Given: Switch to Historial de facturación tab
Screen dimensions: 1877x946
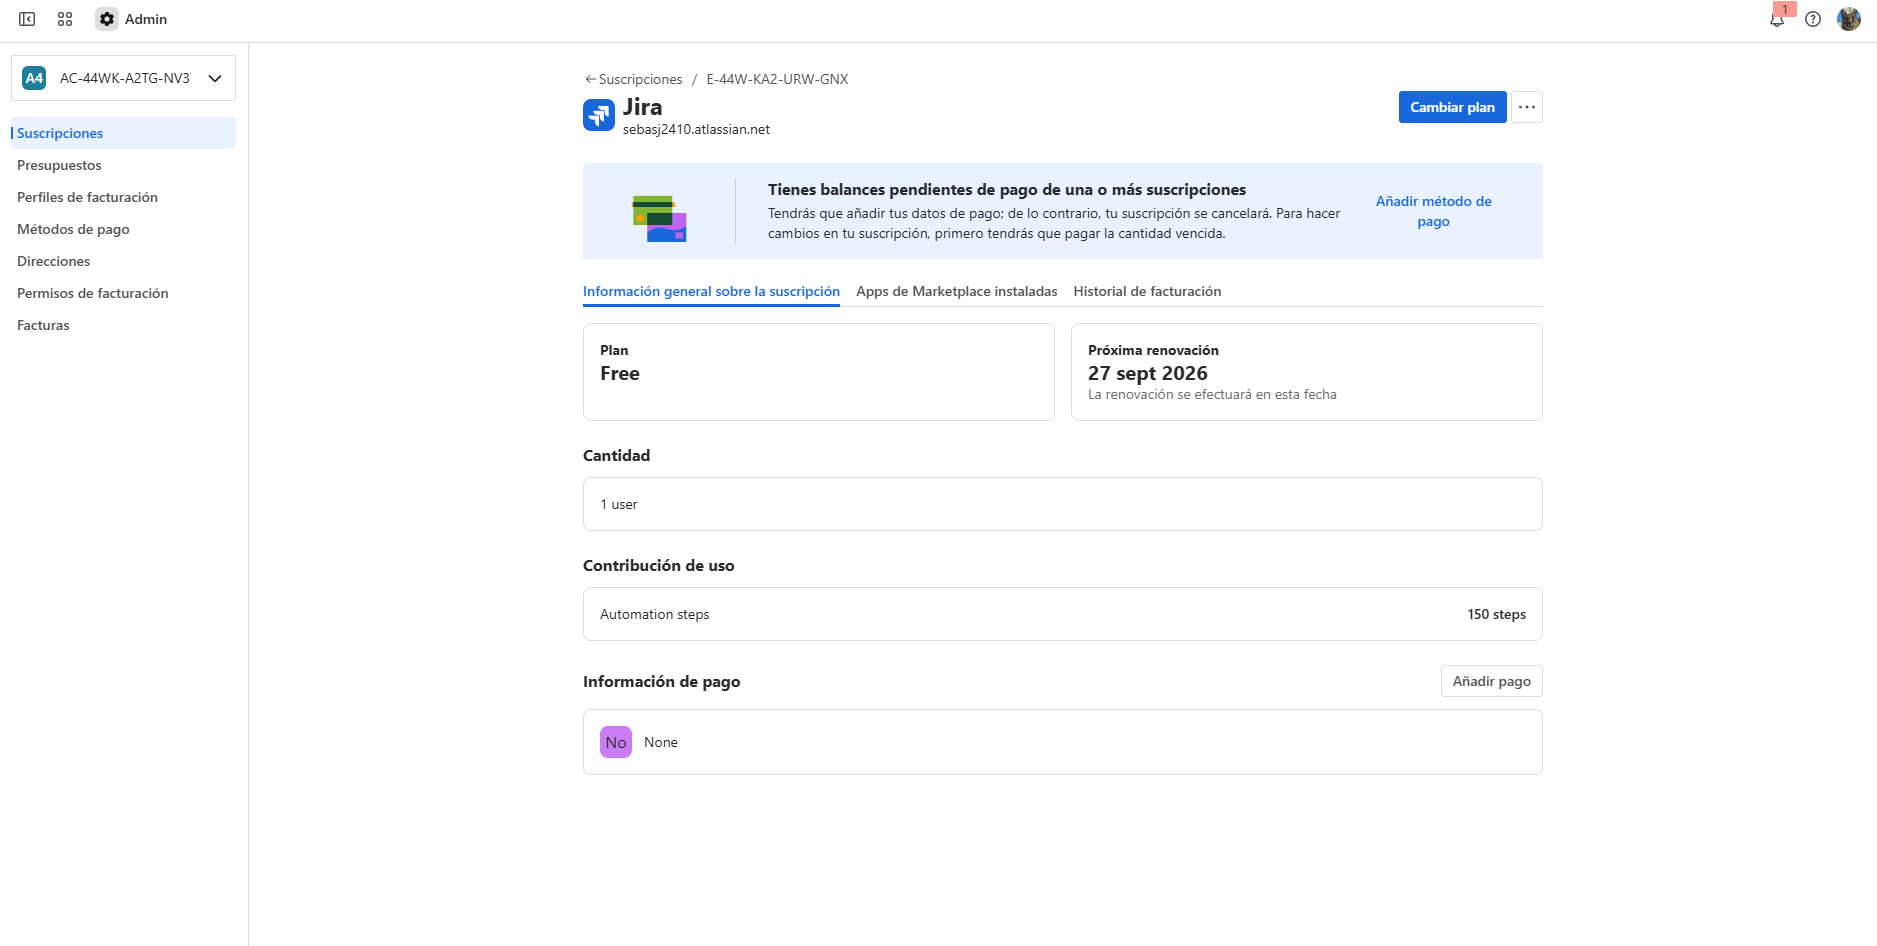Looking at the screenshot, I should [1147, 291].
